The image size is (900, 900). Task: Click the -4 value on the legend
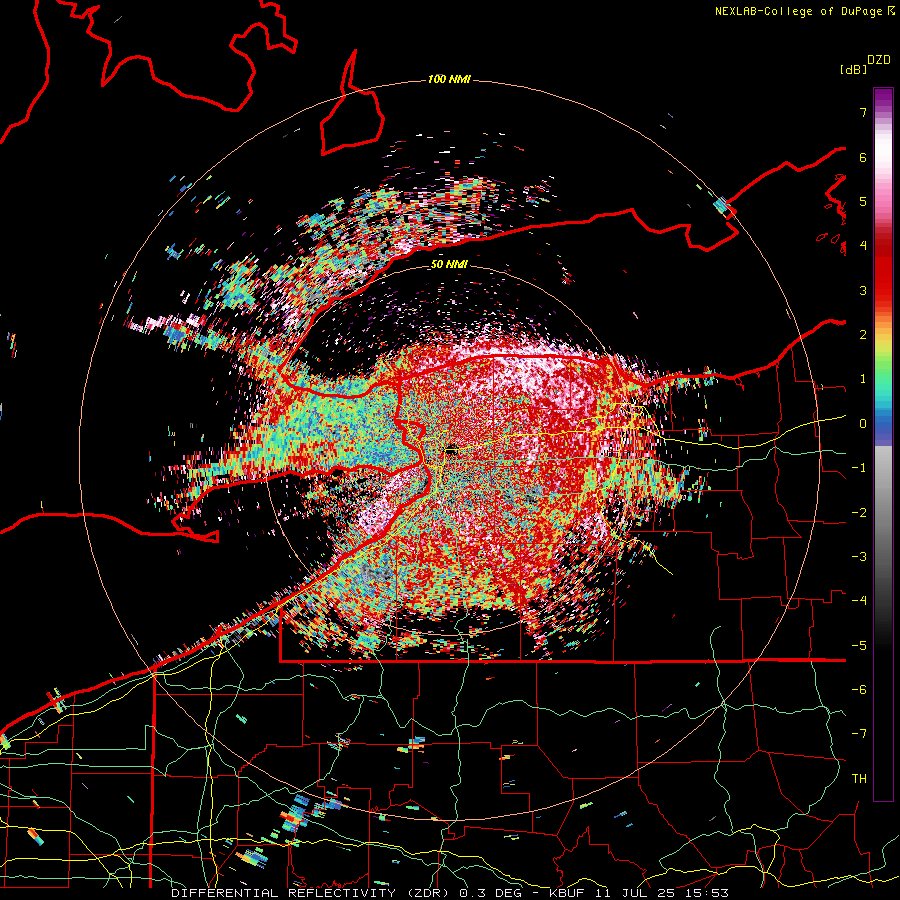[859, 601]
